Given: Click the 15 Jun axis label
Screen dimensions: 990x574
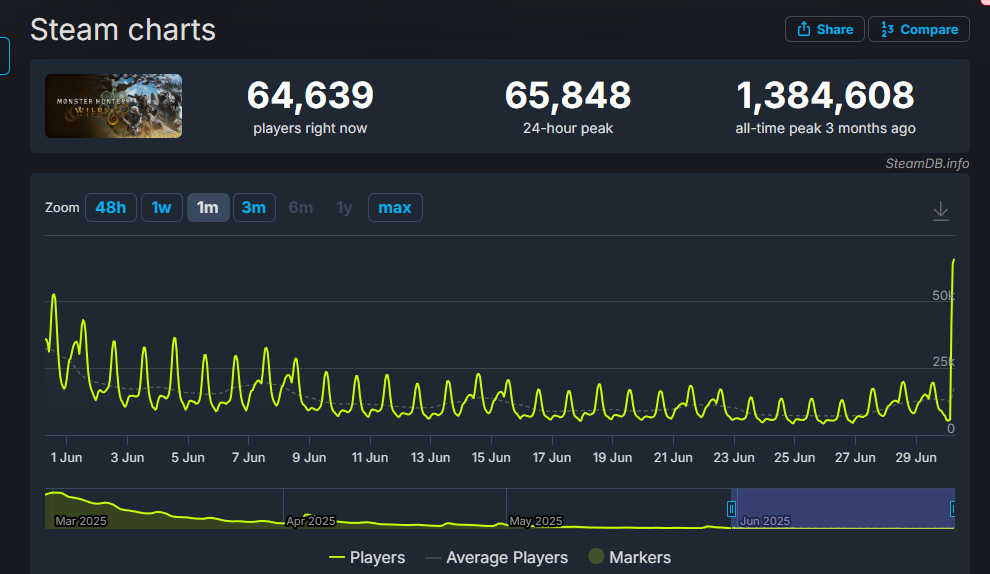Looking at the screenshot, I should click(491, 457).
